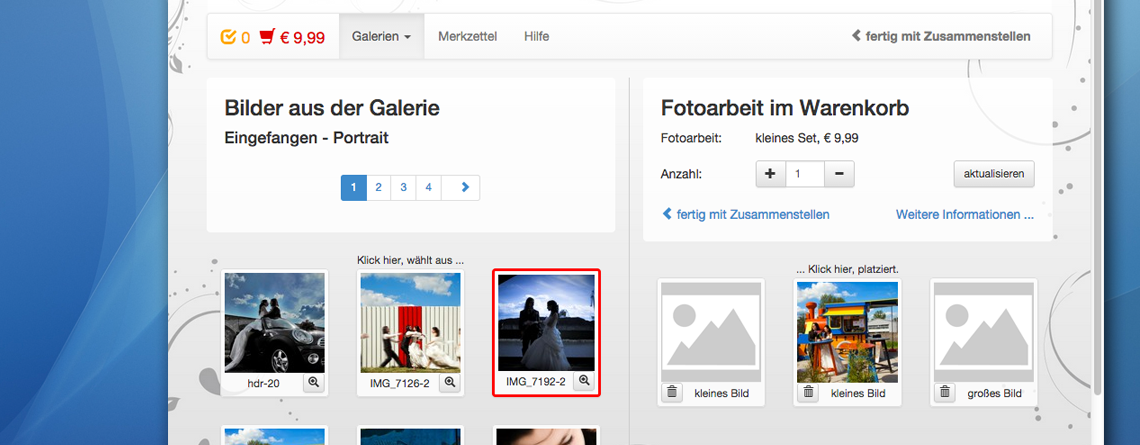Image resolution: width=1140 pixels, height=445 pixels.
Task: Click the placed train photo in the cart
Action: (x=847, y=332)
